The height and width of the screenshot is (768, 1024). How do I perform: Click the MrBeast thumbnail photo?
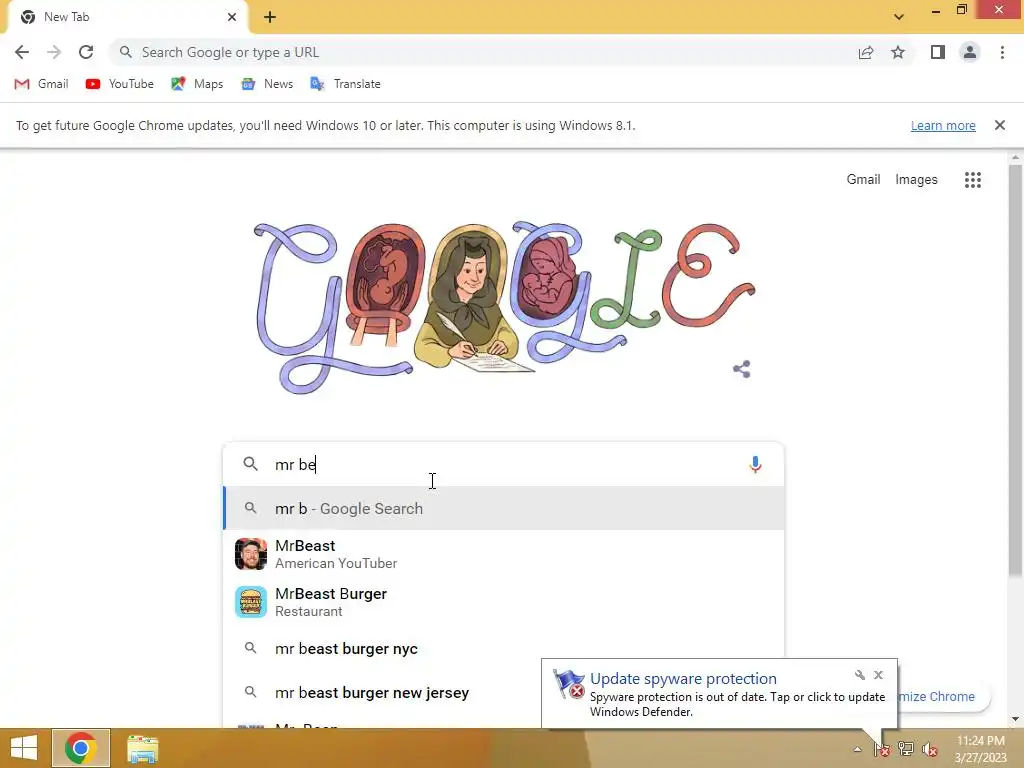tap(251, 554)
